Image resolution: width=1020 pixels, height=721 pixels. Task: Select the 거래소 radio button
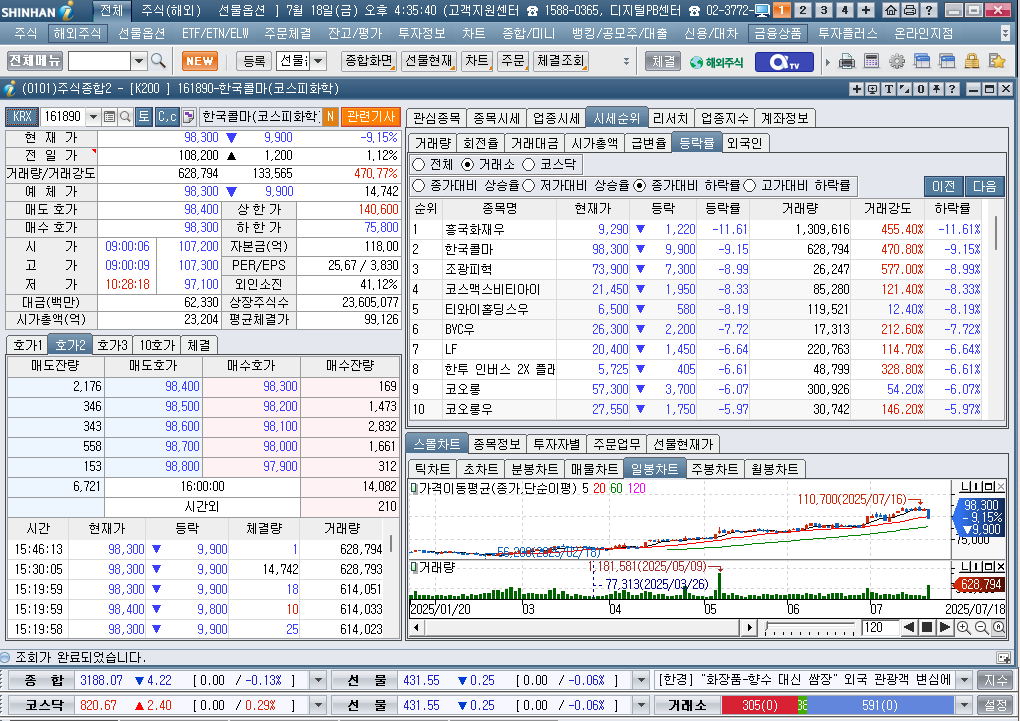point(467,165)
